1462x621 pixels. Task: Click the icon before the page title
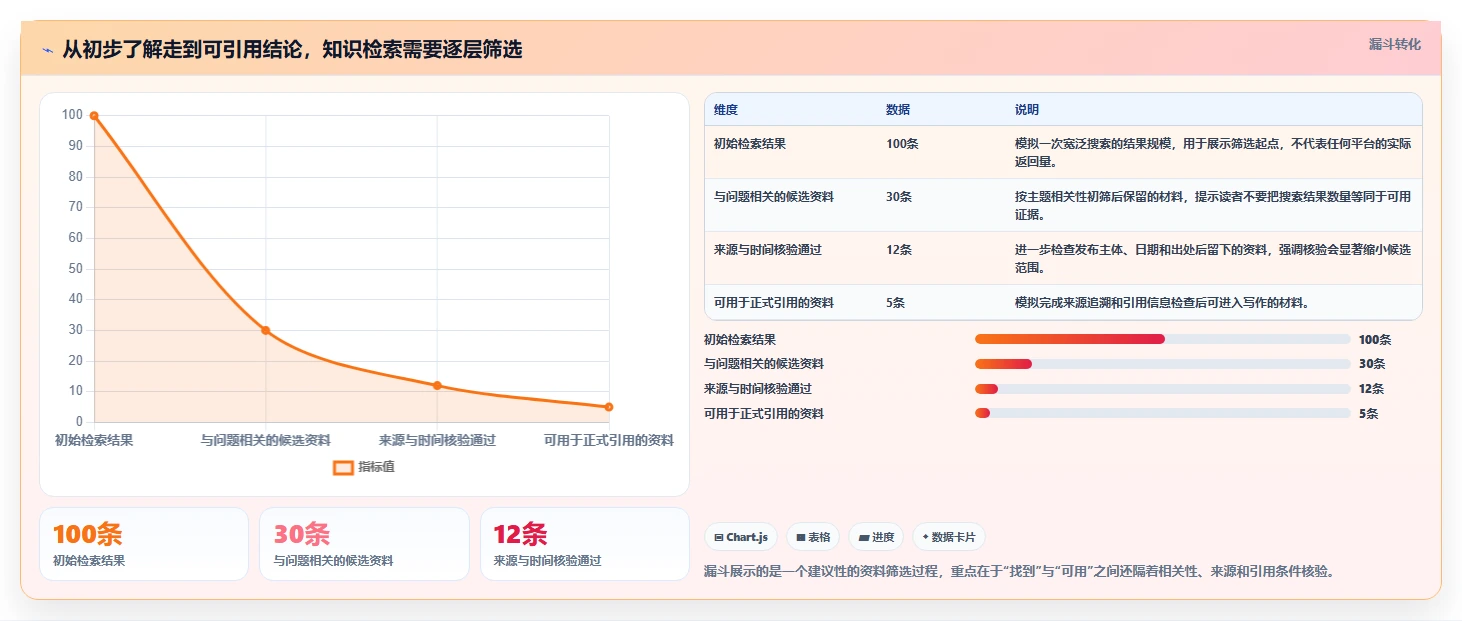point(47,50)
